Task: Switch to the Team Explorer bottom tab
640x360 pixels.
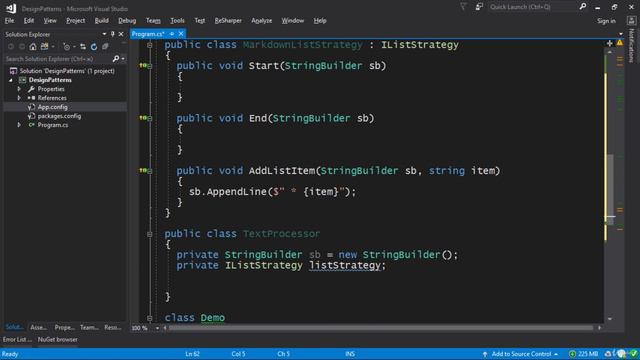Action: pyautogui.click(x=89, y=327)
